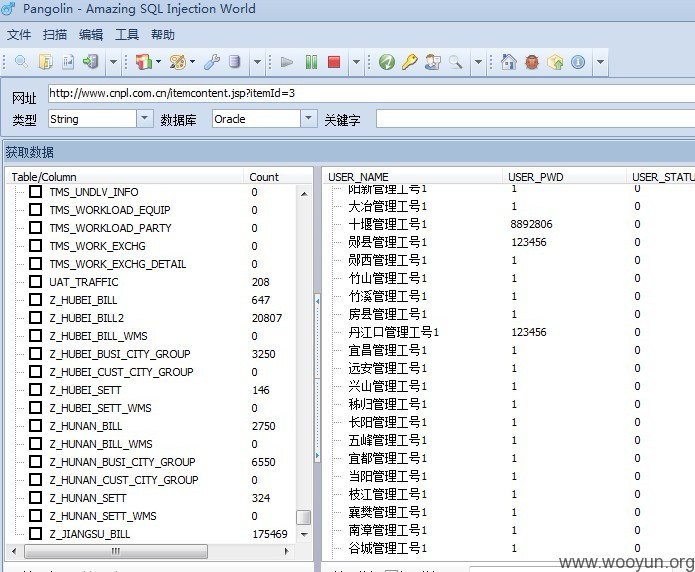Screen dimensions: 695x572
Task: Click the colored boxes toolbar icon
Action: [144, 62]
